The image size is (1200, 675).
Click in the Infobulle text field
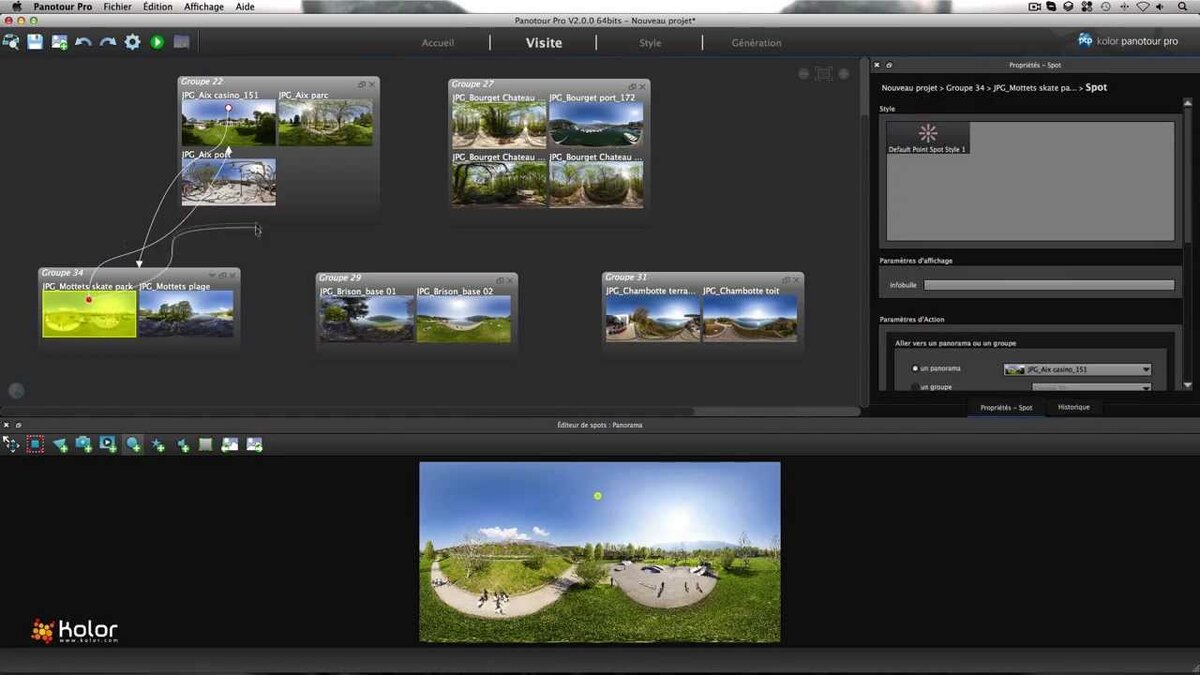tap(1049, 285)
